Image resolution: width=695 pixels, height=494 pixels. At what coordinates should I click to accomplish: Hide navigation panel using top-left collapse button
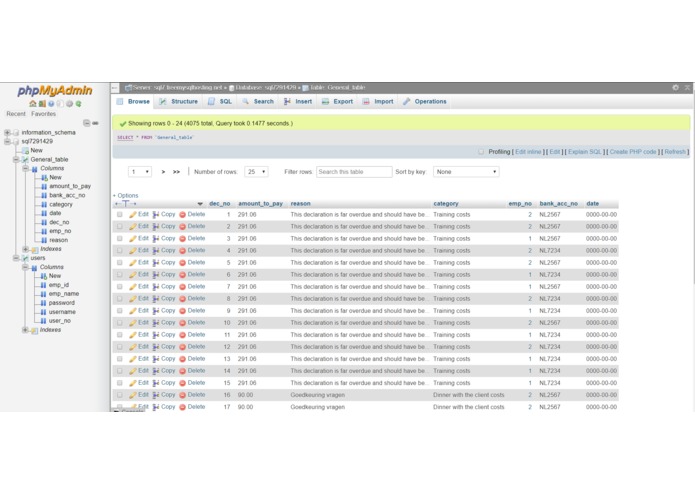114,88
